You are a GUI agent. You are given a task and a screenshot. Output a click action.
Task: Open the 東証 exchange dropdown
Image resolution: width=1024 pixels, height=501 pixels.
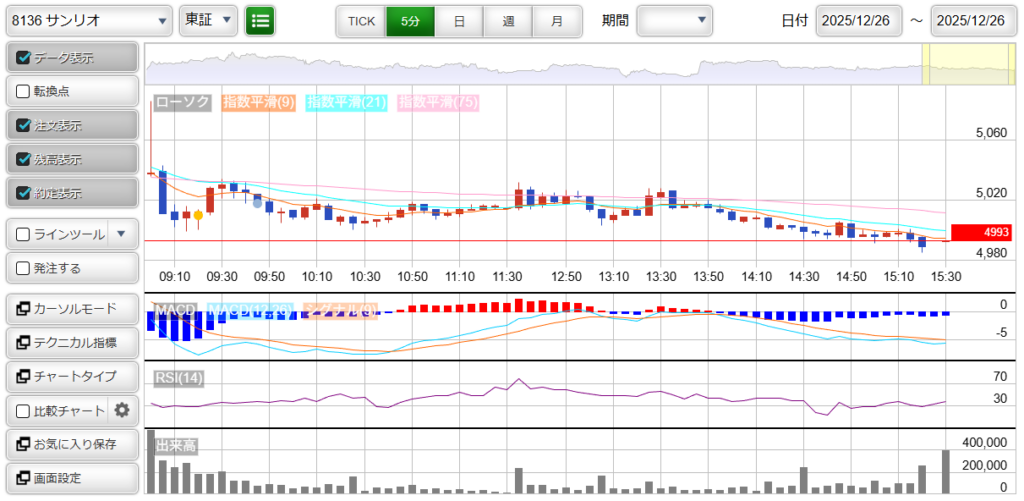point(208,20)
